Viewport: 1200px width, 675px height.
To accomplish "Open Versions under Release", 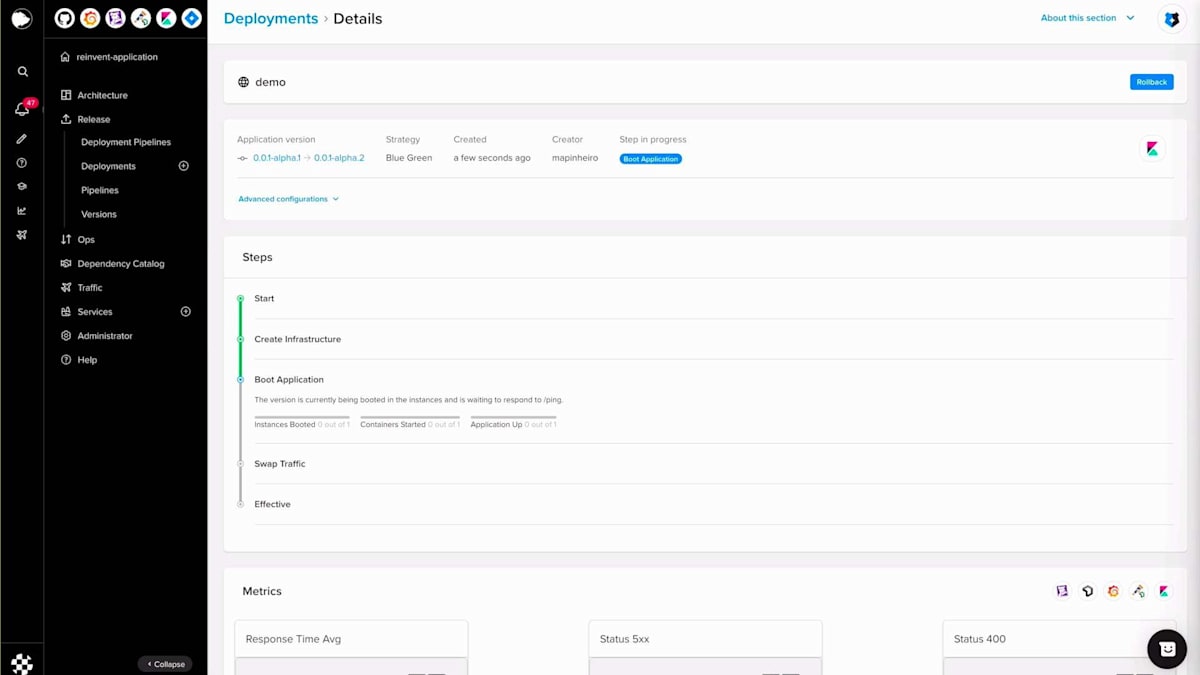I will [99, 214].
